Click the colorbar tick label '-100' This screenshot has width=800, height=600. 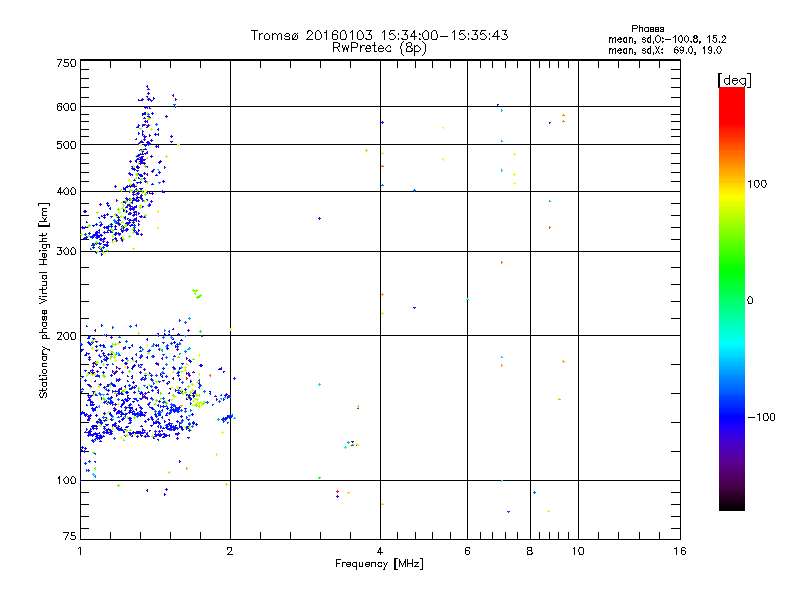point(761,417)
